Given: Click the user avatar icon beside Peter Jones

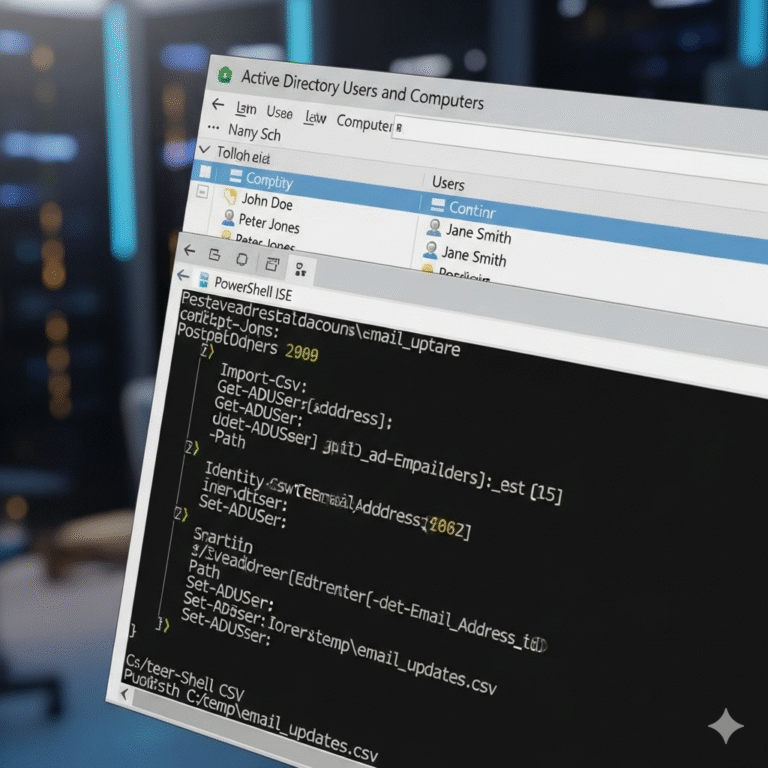Looking at the screenshot, I should [x=228, y=217].
